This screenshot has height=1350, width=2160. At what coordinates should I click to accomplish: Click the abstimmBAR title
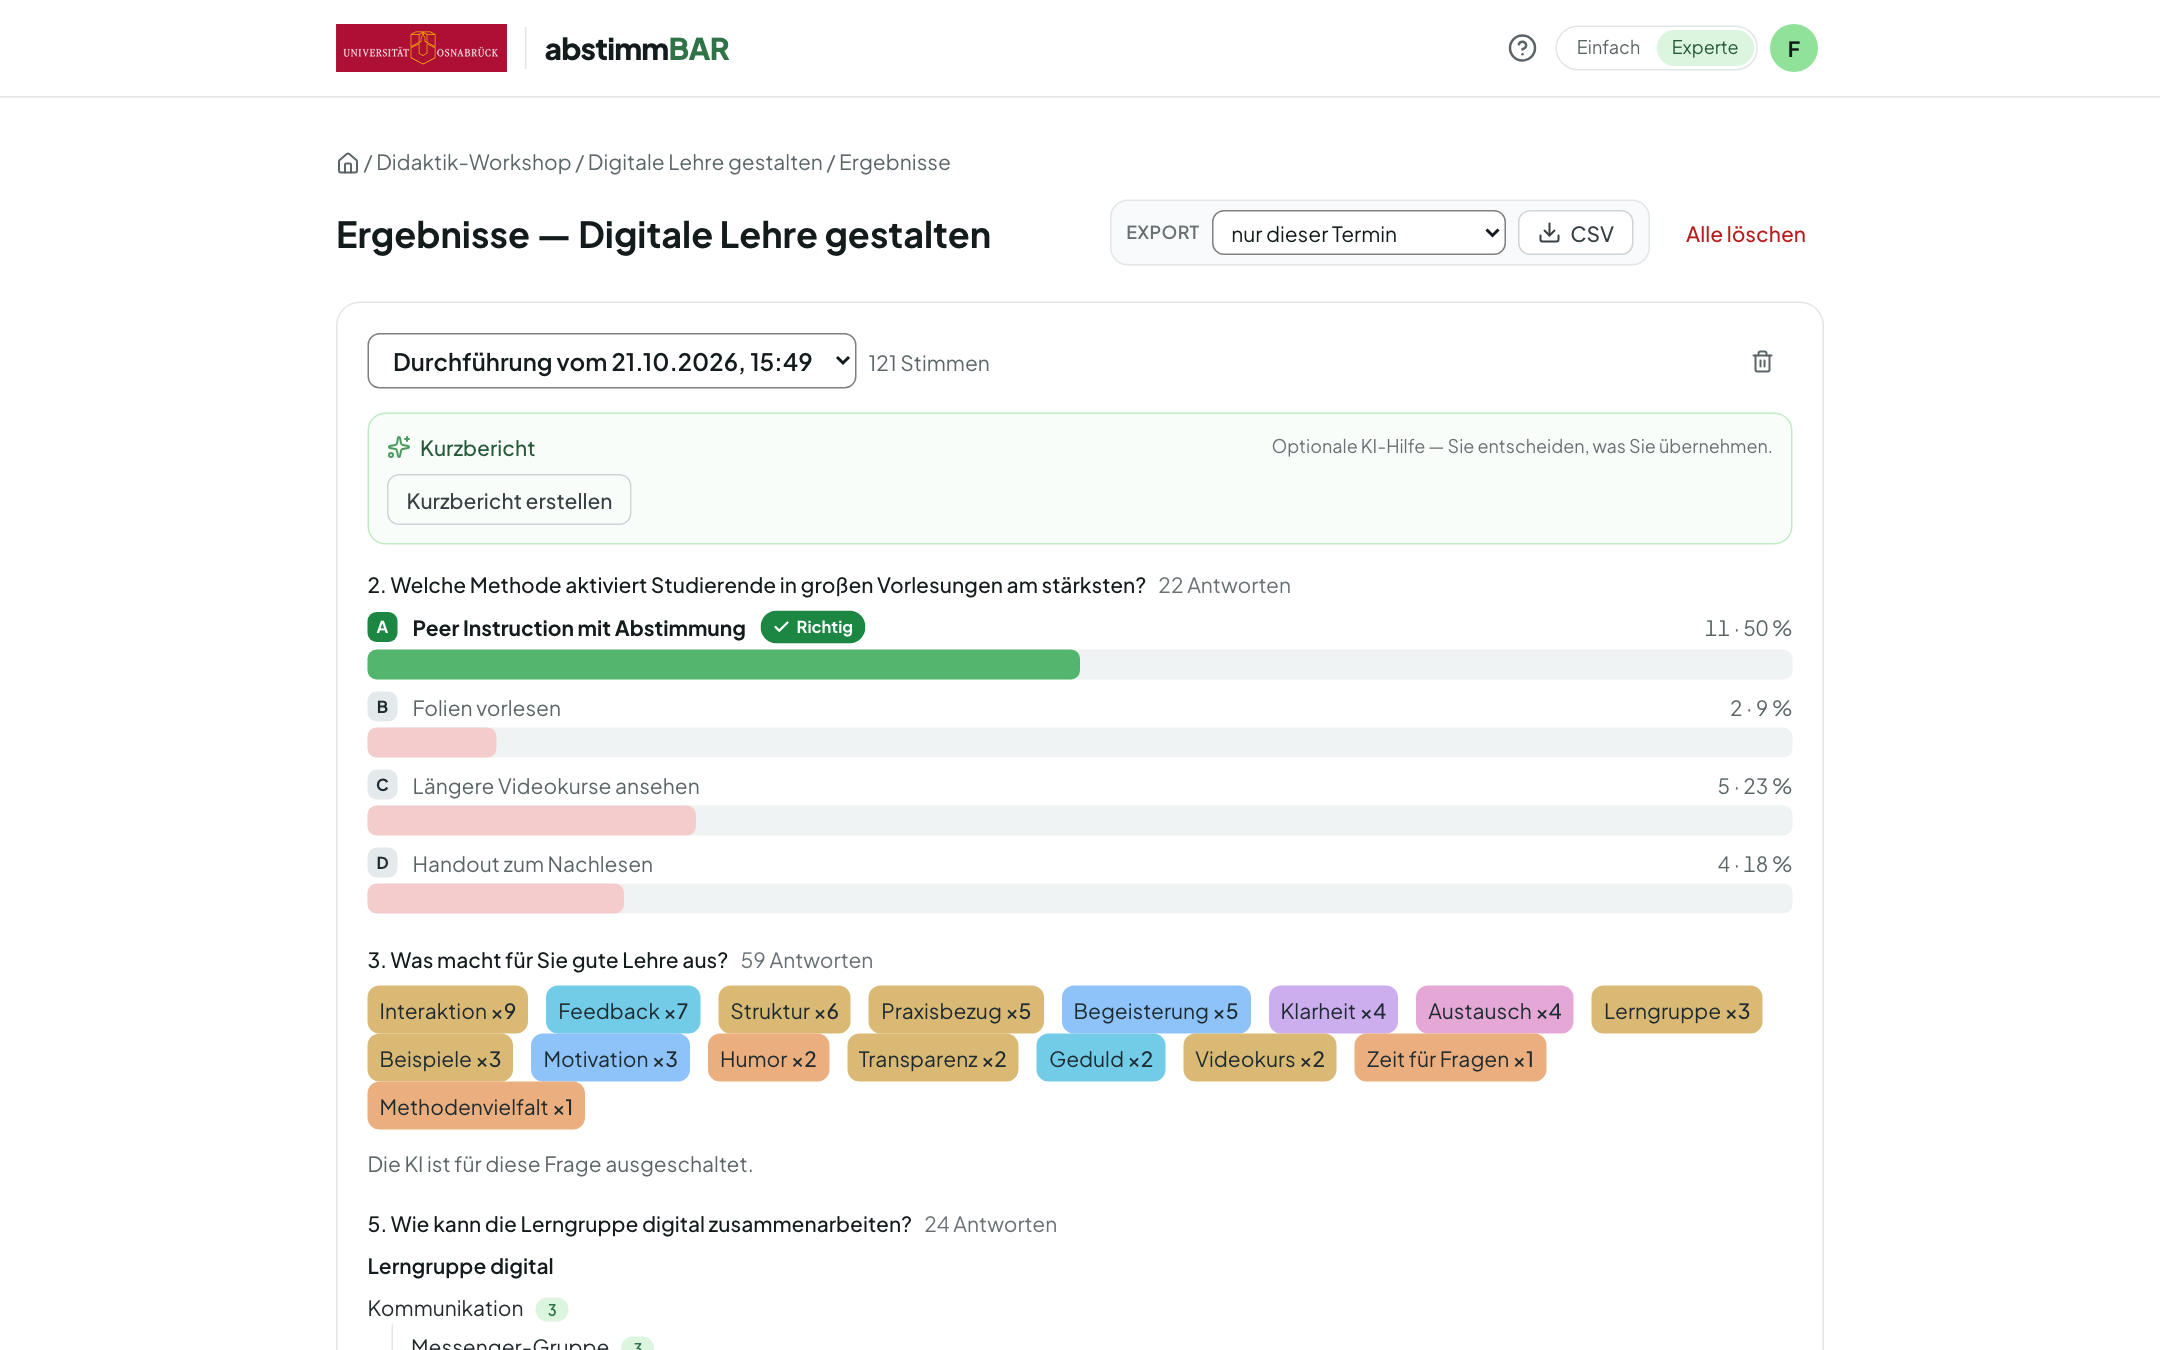[636, 48]
